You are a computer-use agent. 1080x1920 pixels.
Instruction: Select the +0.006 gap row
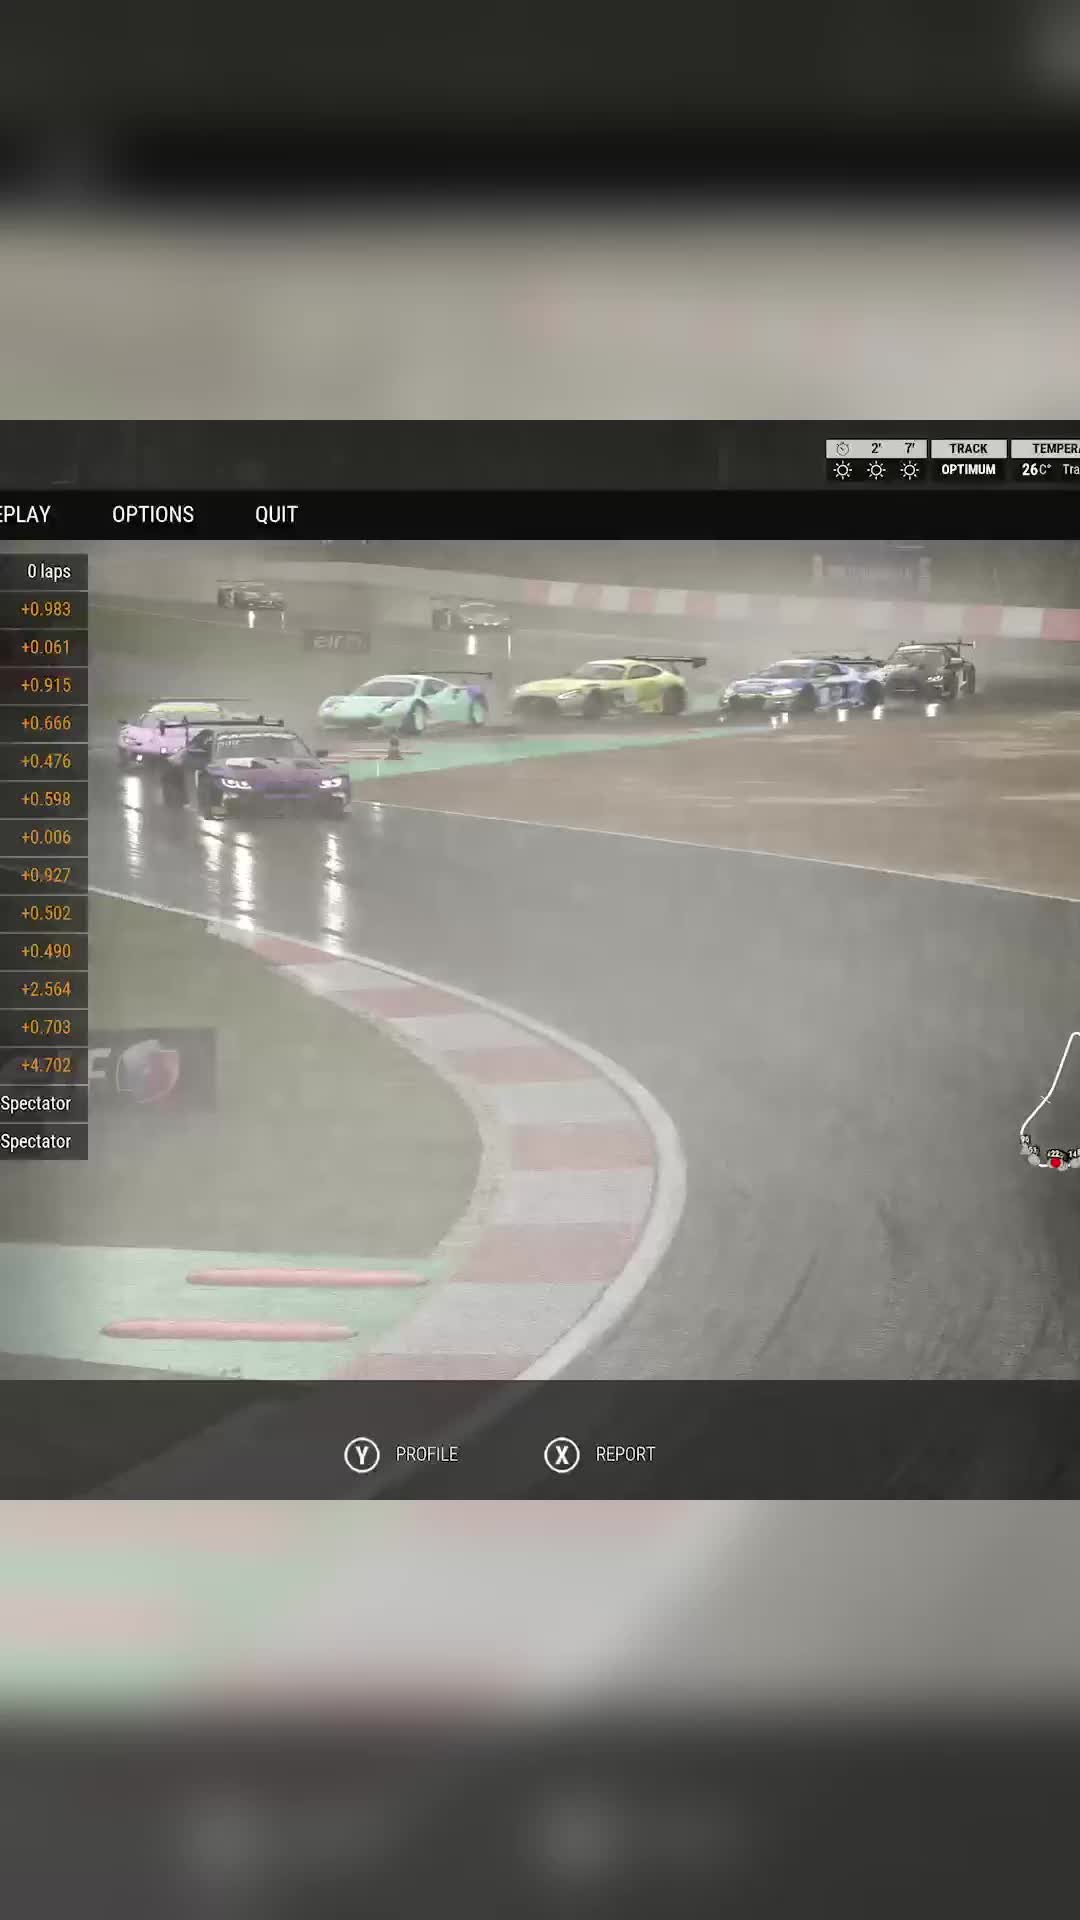point(44,838)
